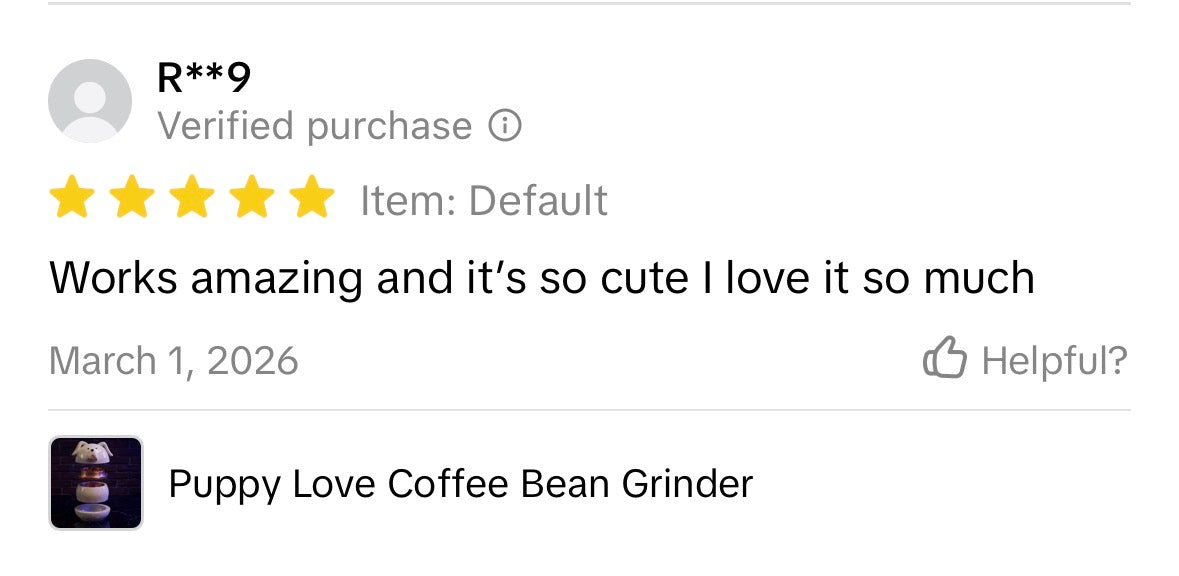This screenshot has height=576, width=1179.
Task: Select the reviewer username R**9
Action: pos(204,78)
